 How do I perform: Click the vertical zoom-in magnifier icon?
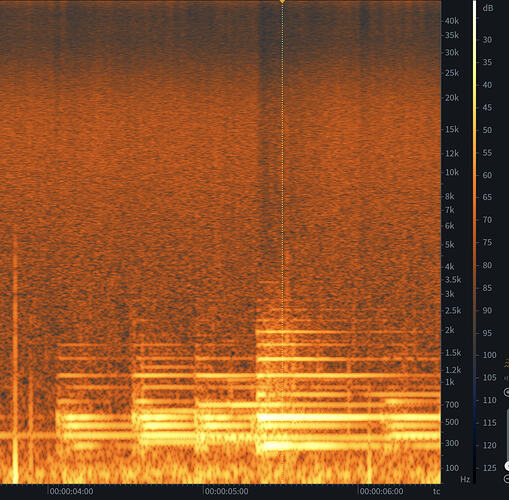[507, 392]
